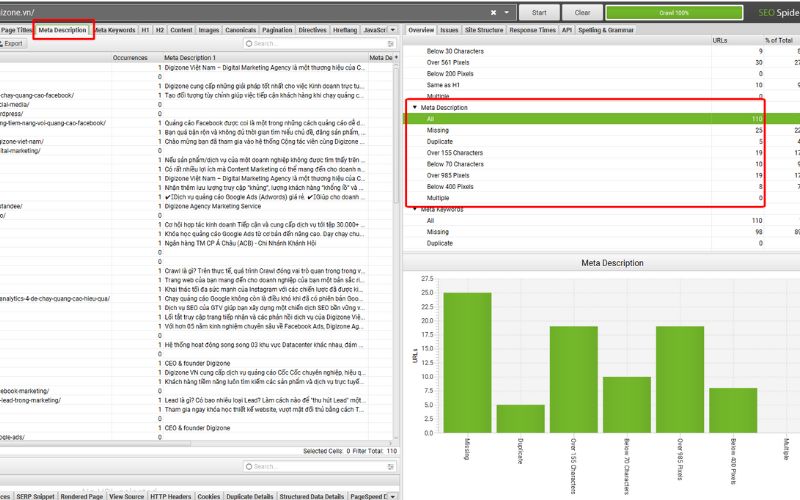The image size is (800, 500).
Task: Sort by the Occurrences column header
Action: [x=130, y=58]
